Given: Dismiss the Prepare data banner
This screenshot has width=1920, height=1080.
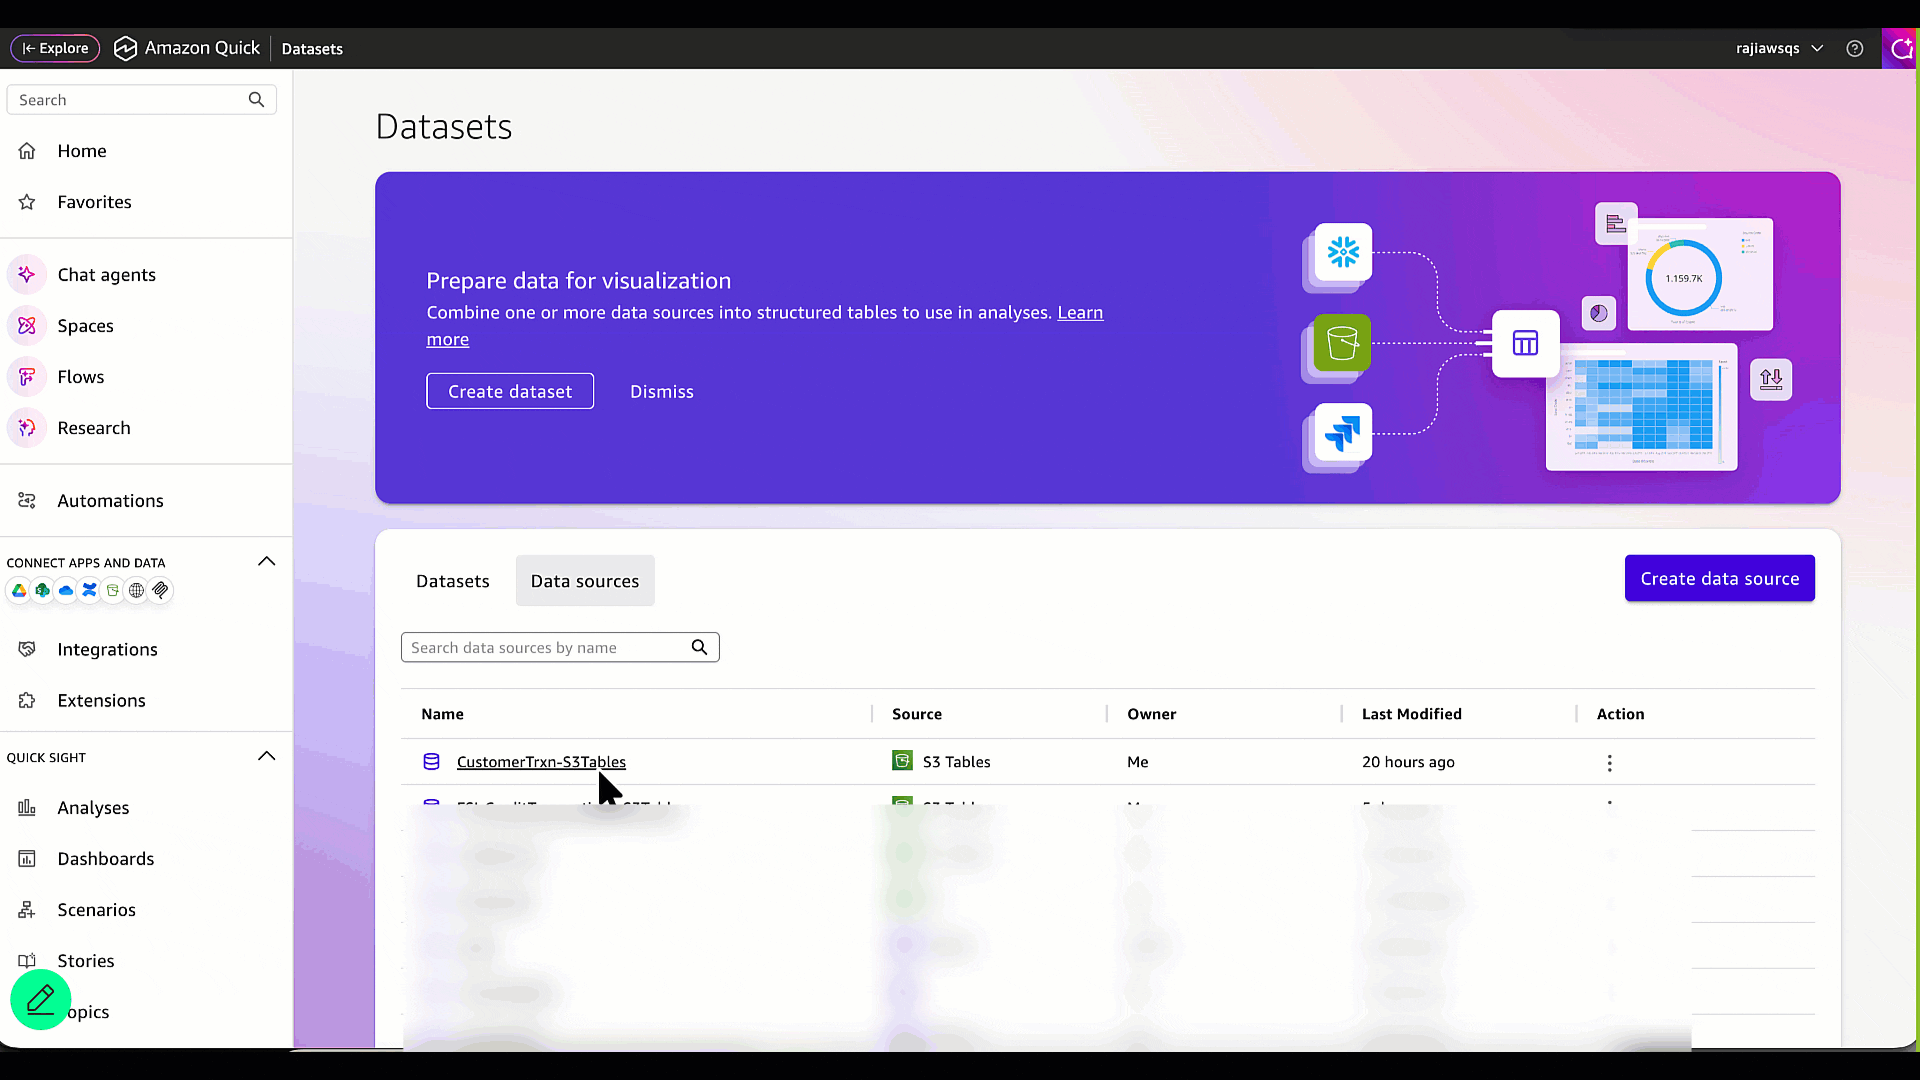Looking at the screenshot, I should (661, 391).
